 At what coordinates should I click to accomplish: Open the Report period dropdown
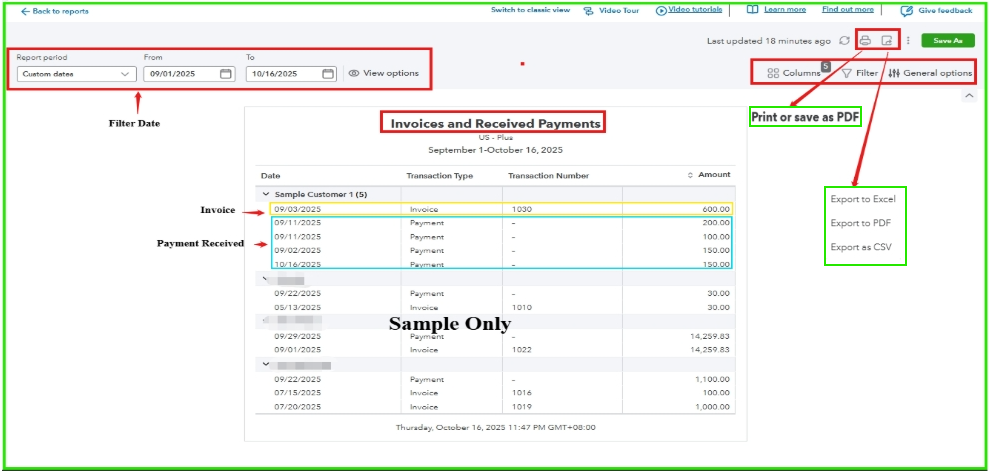pos(75,74)
